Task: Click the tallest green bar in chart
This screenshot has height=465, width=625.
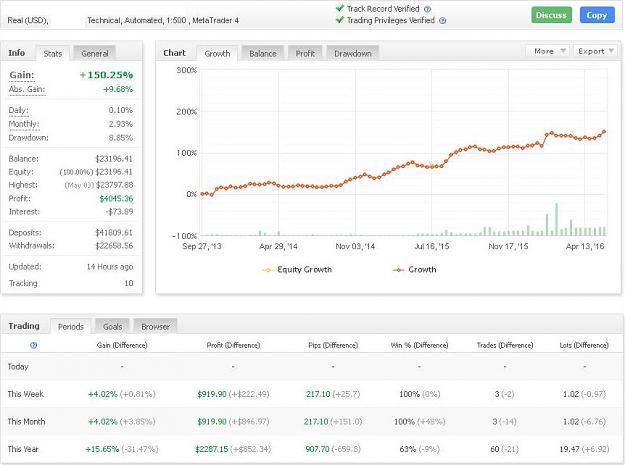Action: tap(556, 219)
